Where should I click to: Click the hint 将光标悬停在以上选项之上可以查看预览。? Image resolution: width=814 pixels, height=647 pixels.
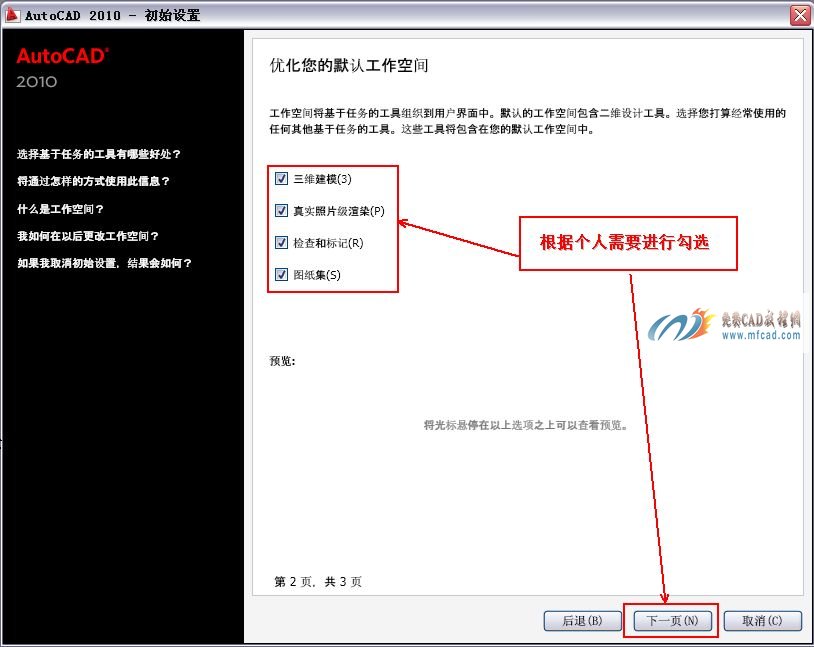point(526,425)
